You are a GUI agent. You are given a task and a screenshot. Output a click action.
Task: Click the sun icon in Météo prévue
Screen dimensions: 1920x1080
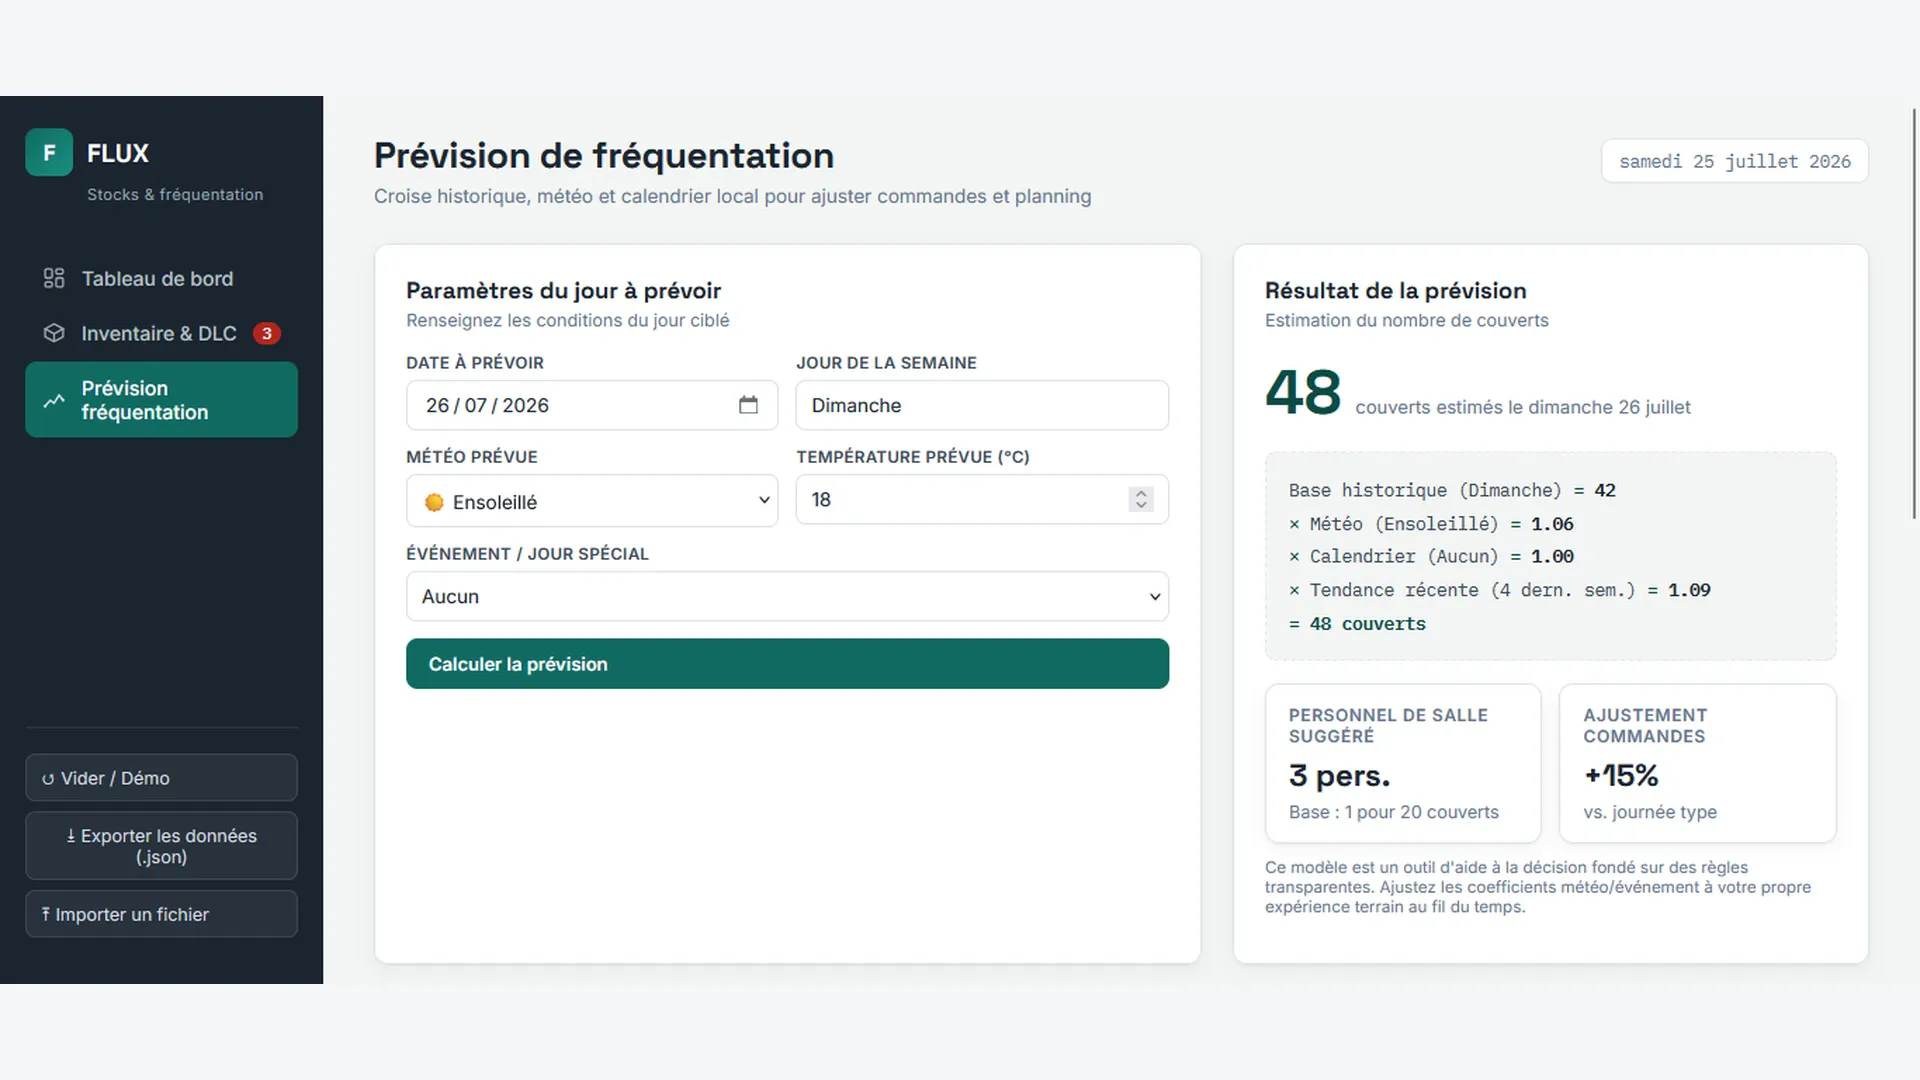pos(434,502)
